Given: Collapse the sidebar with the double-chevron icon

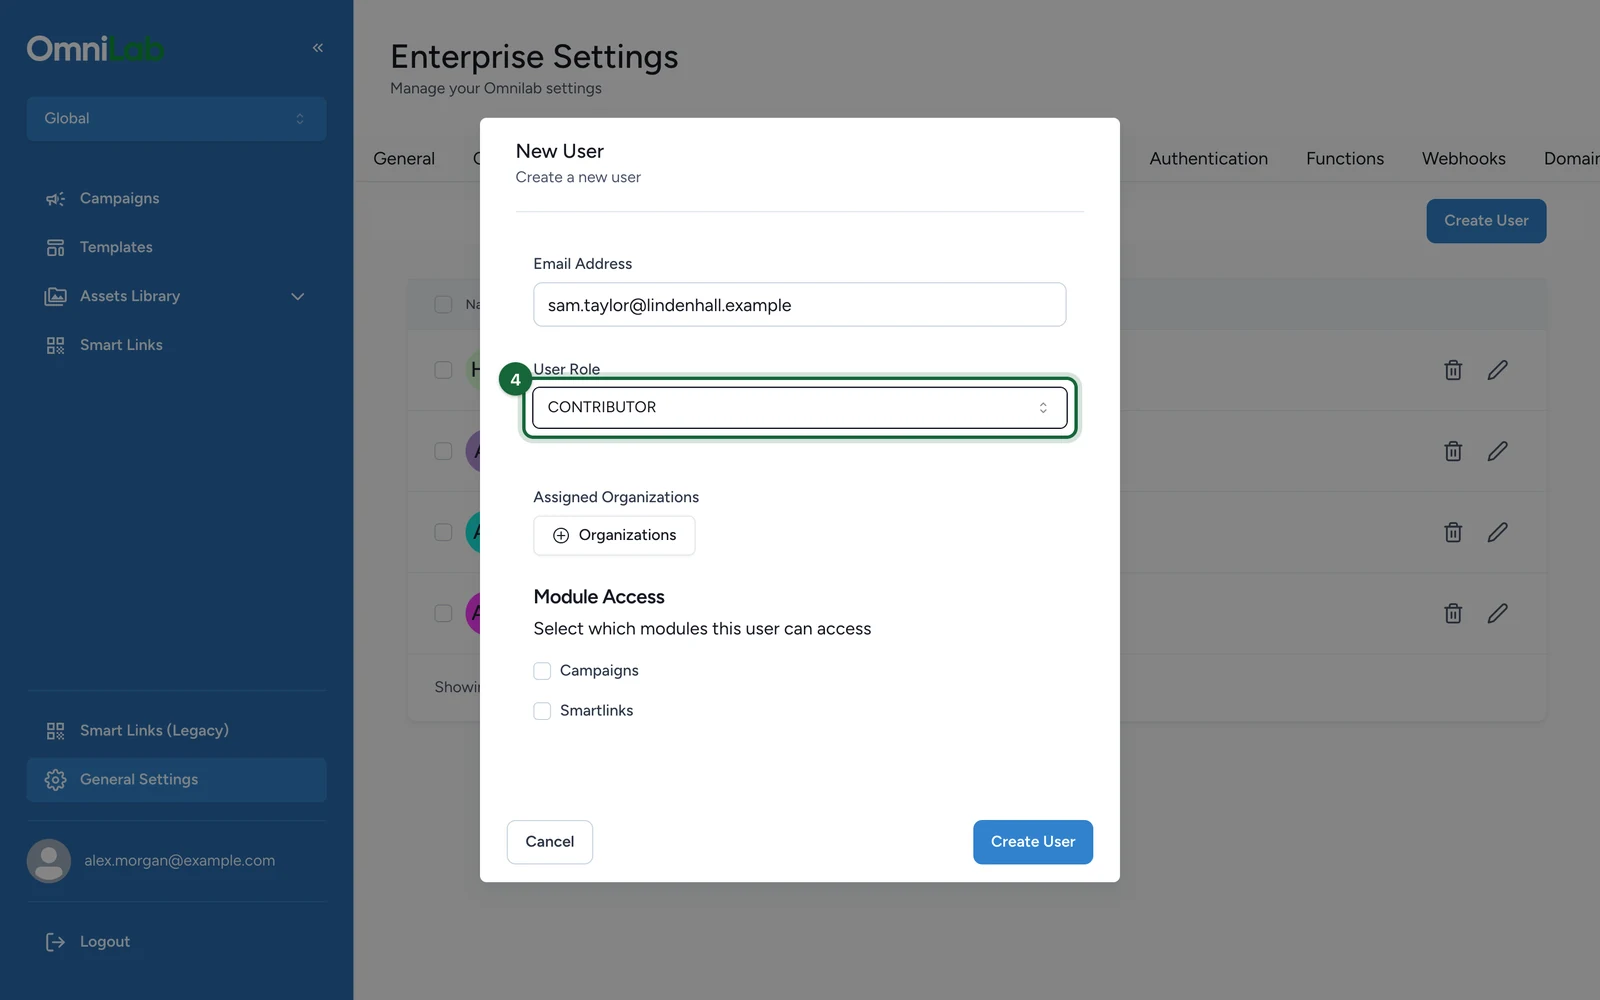Looking at the screenshot, I should [318, 48].
